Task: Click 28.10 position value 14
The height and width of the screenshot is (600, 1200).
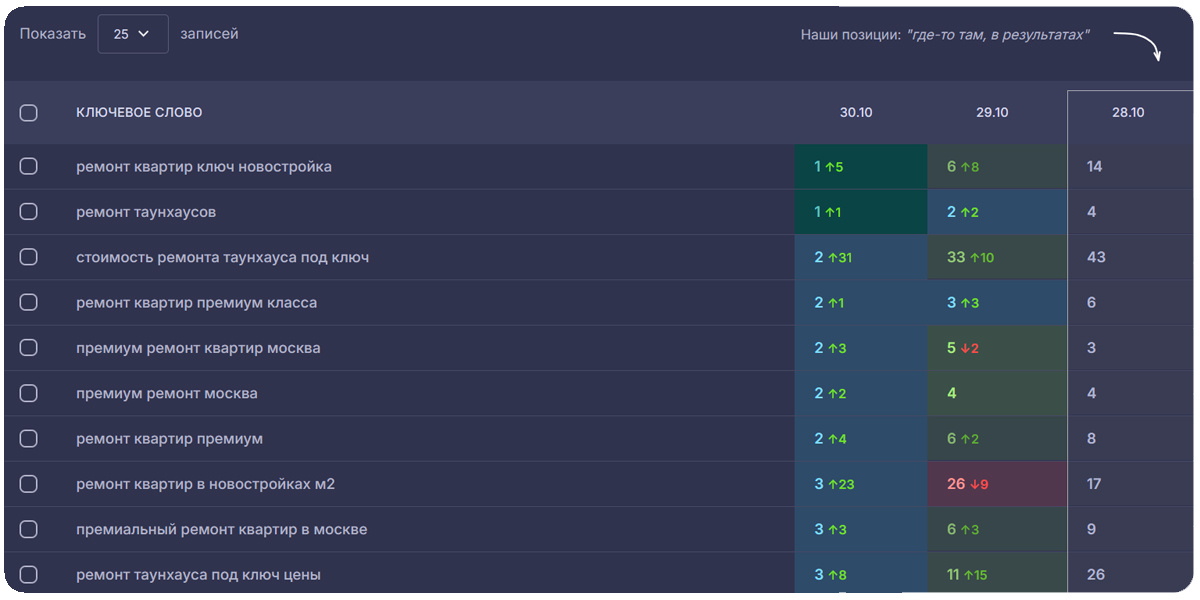Action: click(x=1094, y=166)
